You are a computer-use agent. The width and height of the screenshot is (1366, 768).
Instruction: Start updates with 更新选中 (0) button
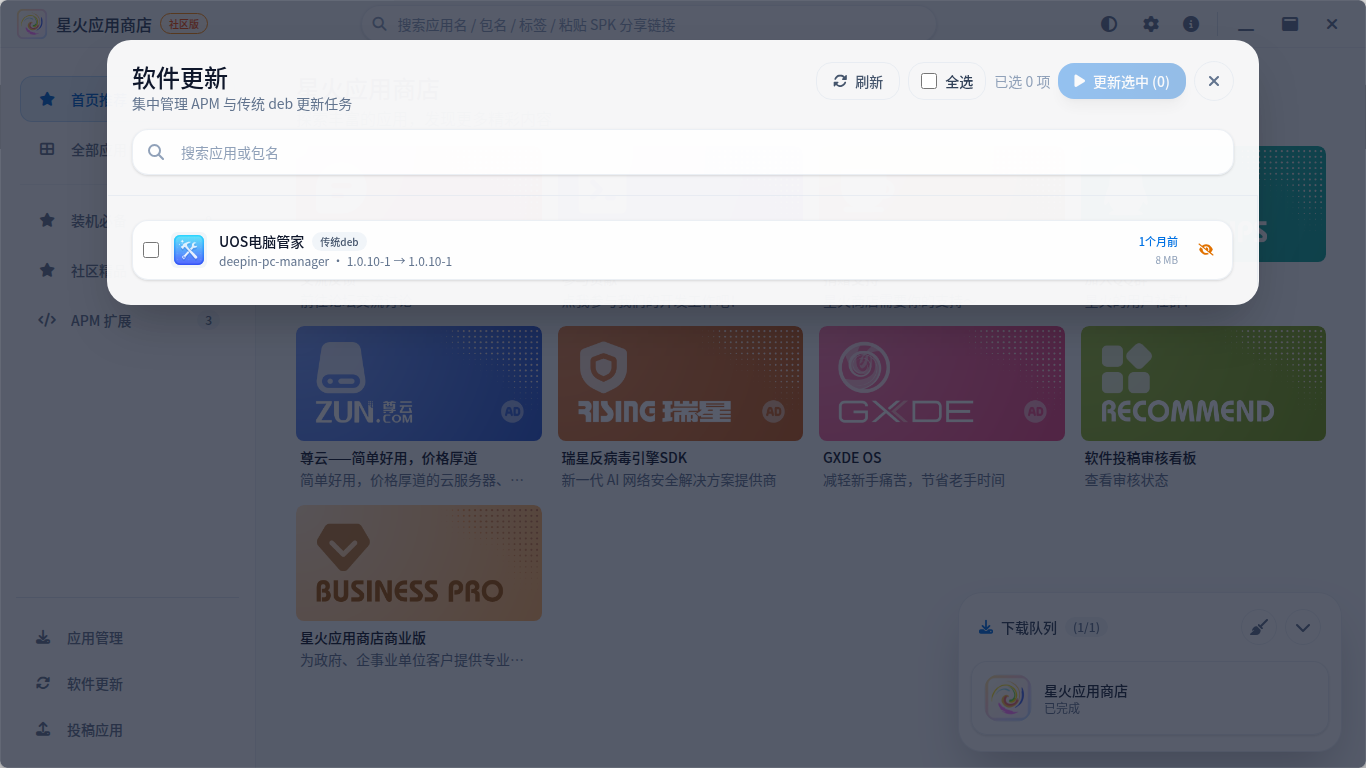(1122, 82)
